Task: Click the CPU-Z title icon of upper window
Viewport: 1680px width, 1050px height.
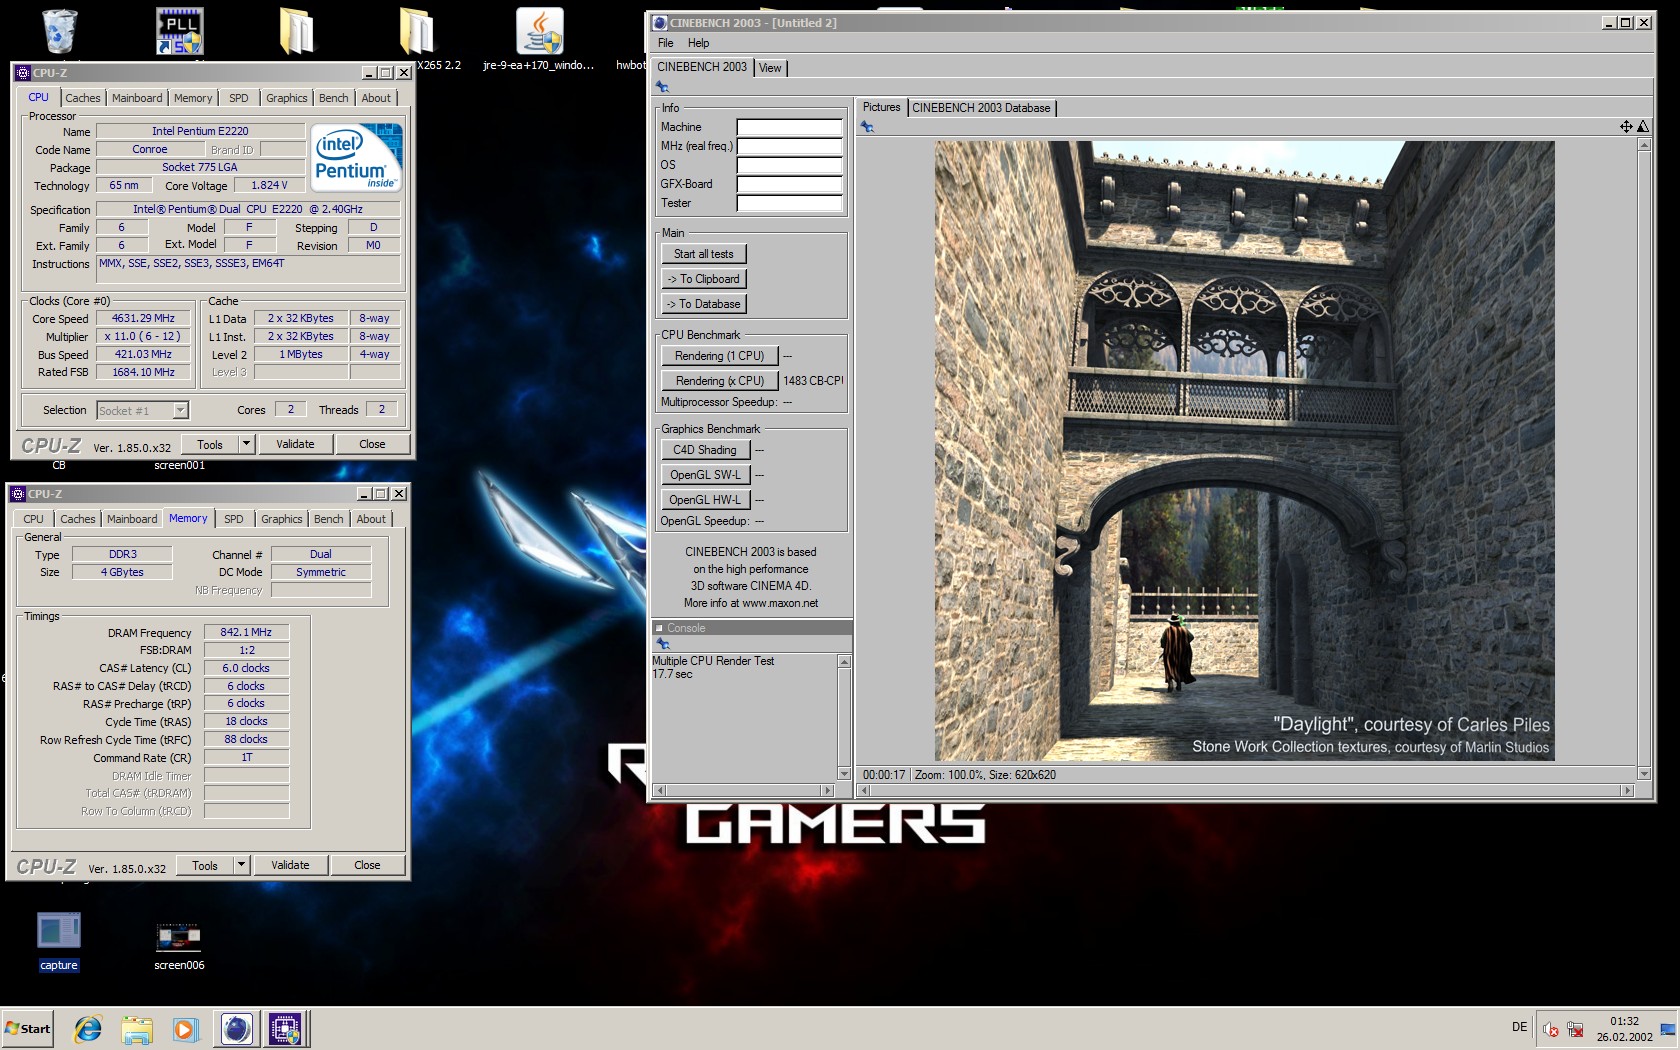Action: point(23,73)
